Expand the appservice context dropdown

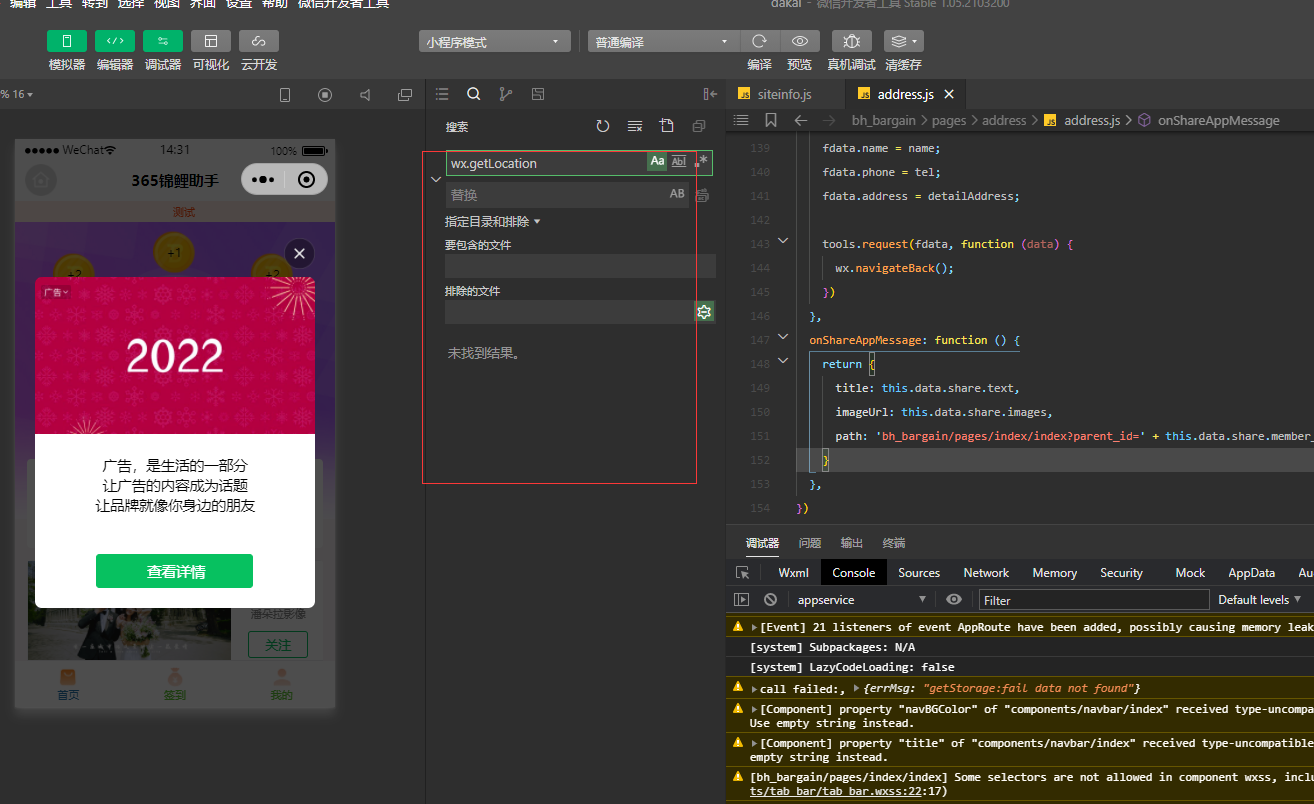click(x=860, y=600)
